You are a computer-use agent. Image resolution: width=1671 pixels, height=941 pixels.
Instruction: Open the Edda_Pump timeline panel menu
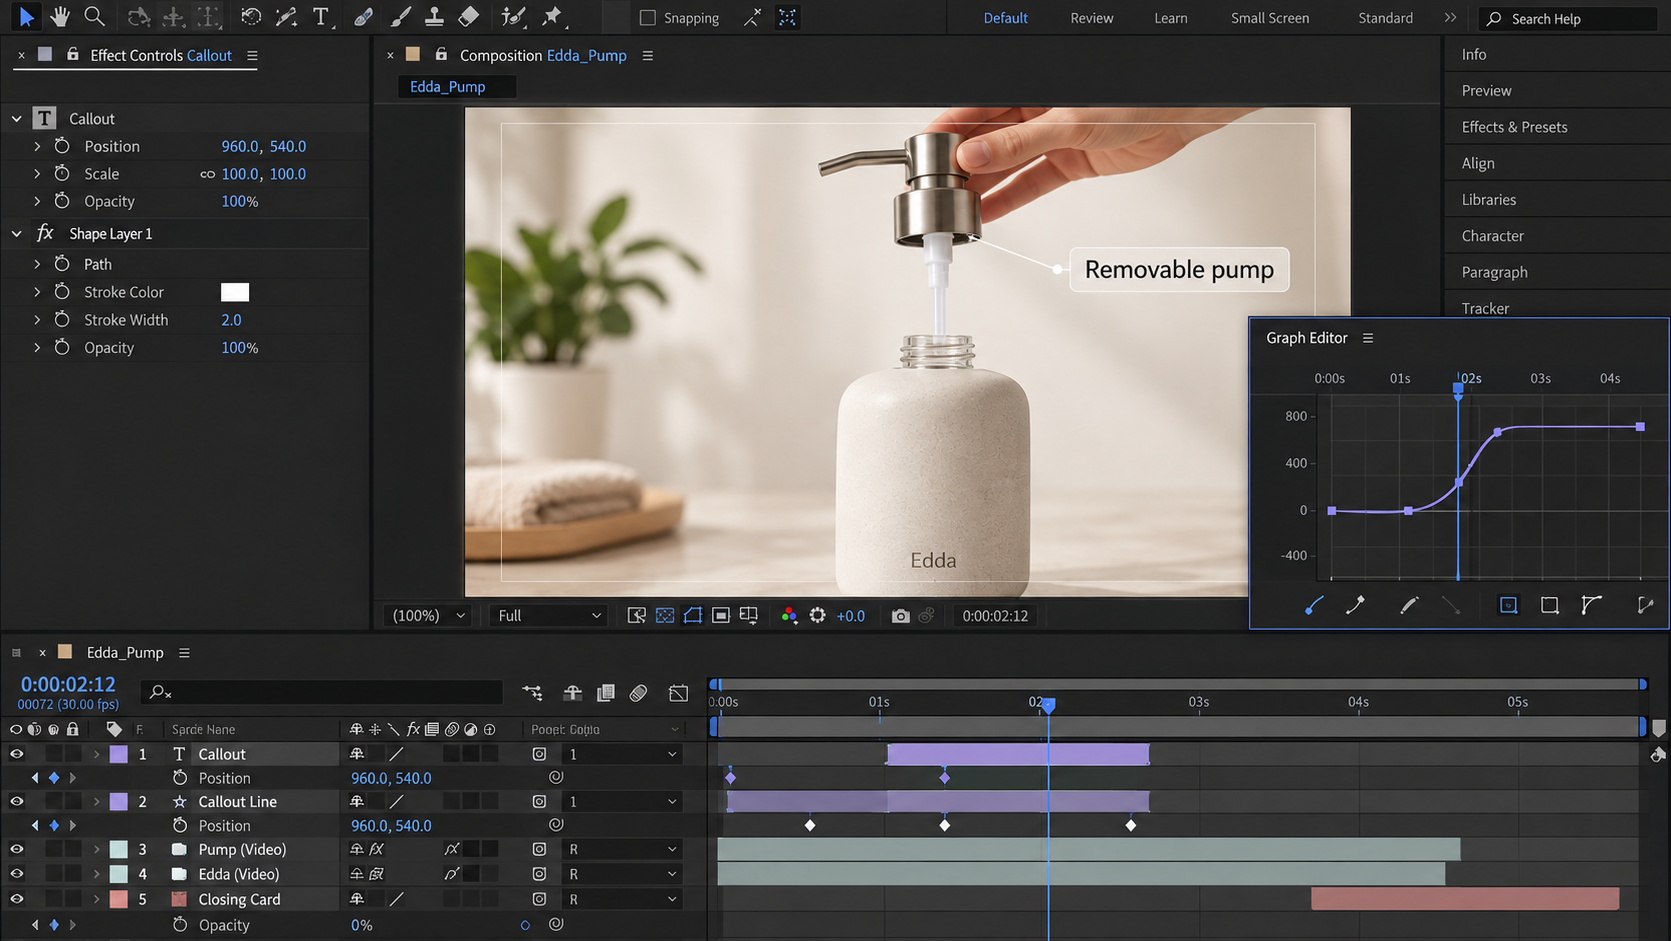184,653
